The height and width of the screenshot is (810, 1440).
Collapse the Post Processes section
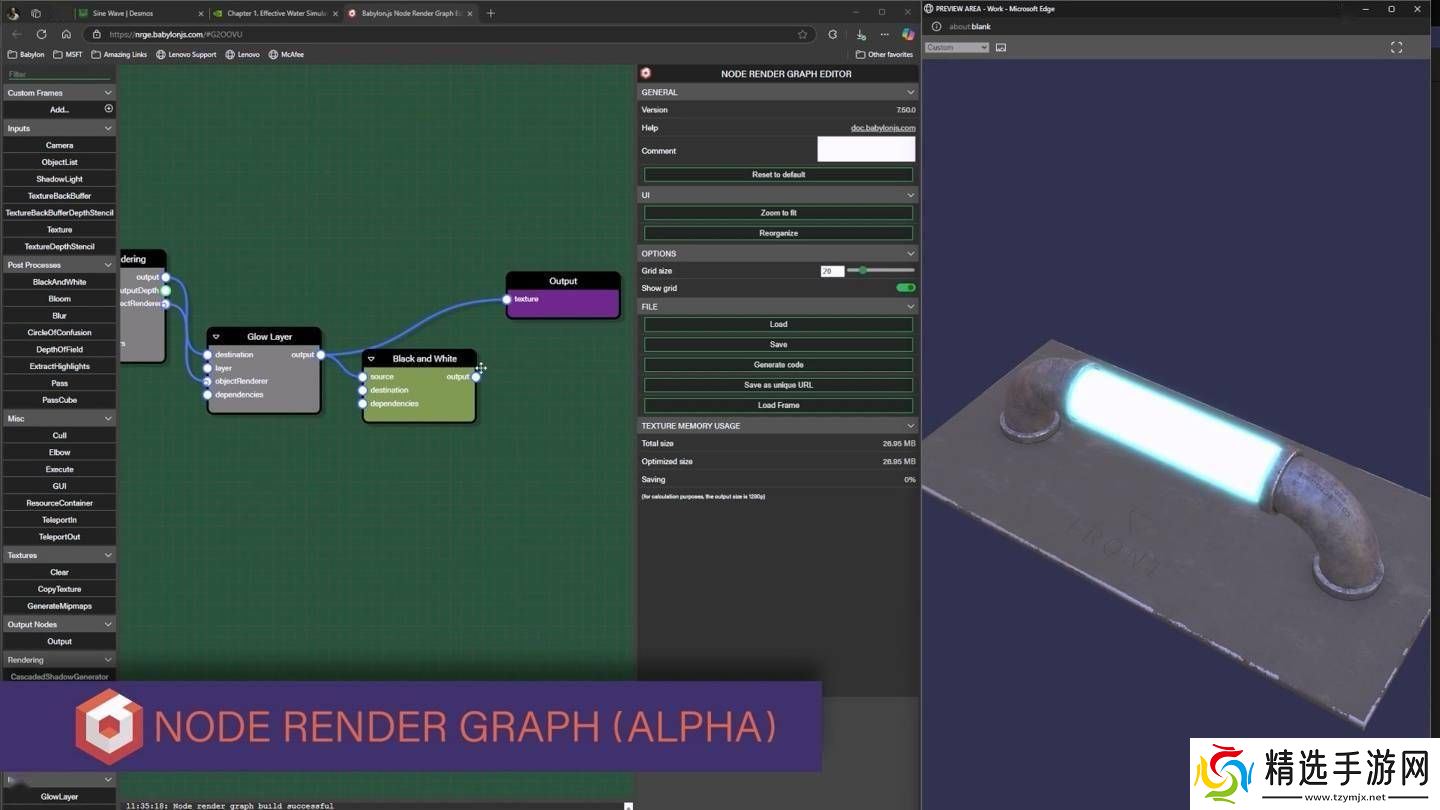(108, 265)
